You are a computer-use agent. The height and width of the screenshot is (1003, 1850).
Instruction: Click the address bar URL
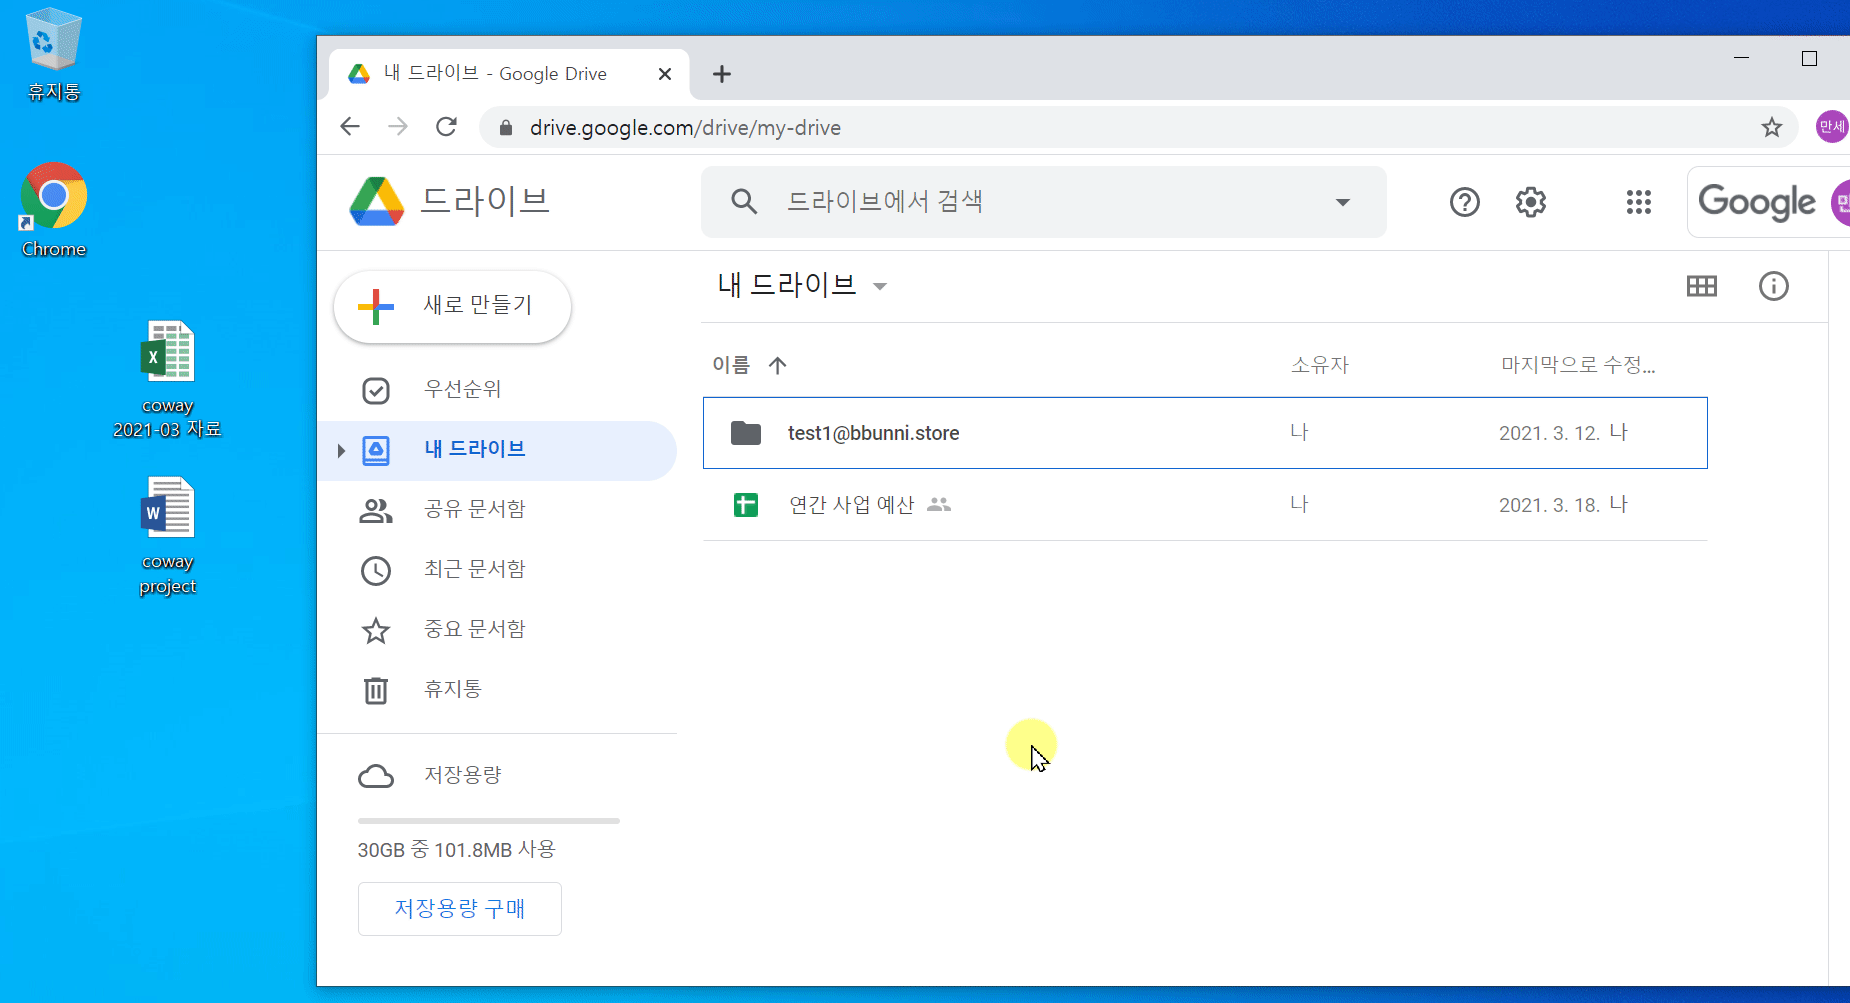click(x=685, y=128)
